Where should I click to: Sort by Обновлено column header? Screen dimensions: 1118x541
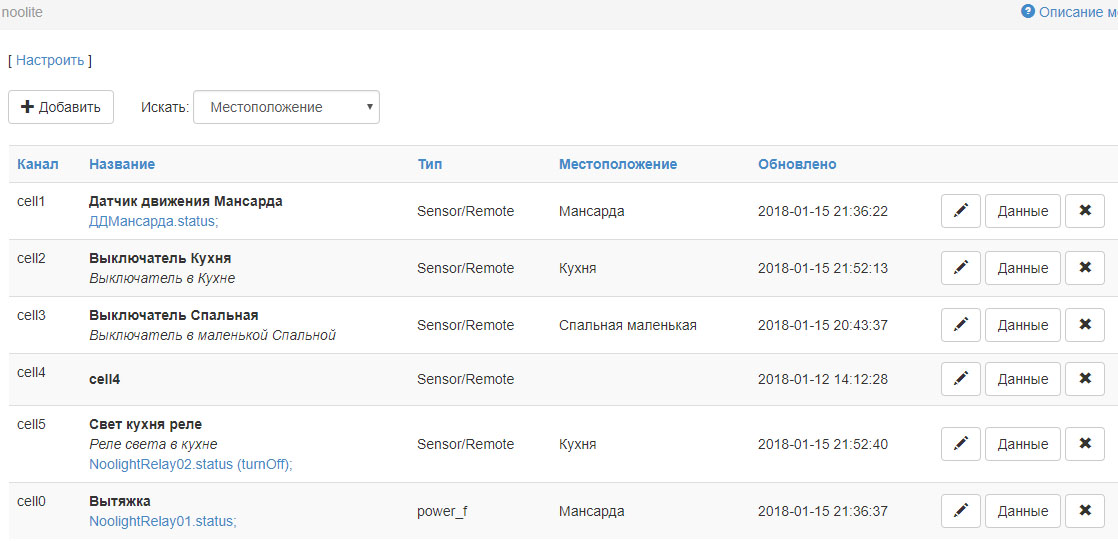[x=797, y=164]
